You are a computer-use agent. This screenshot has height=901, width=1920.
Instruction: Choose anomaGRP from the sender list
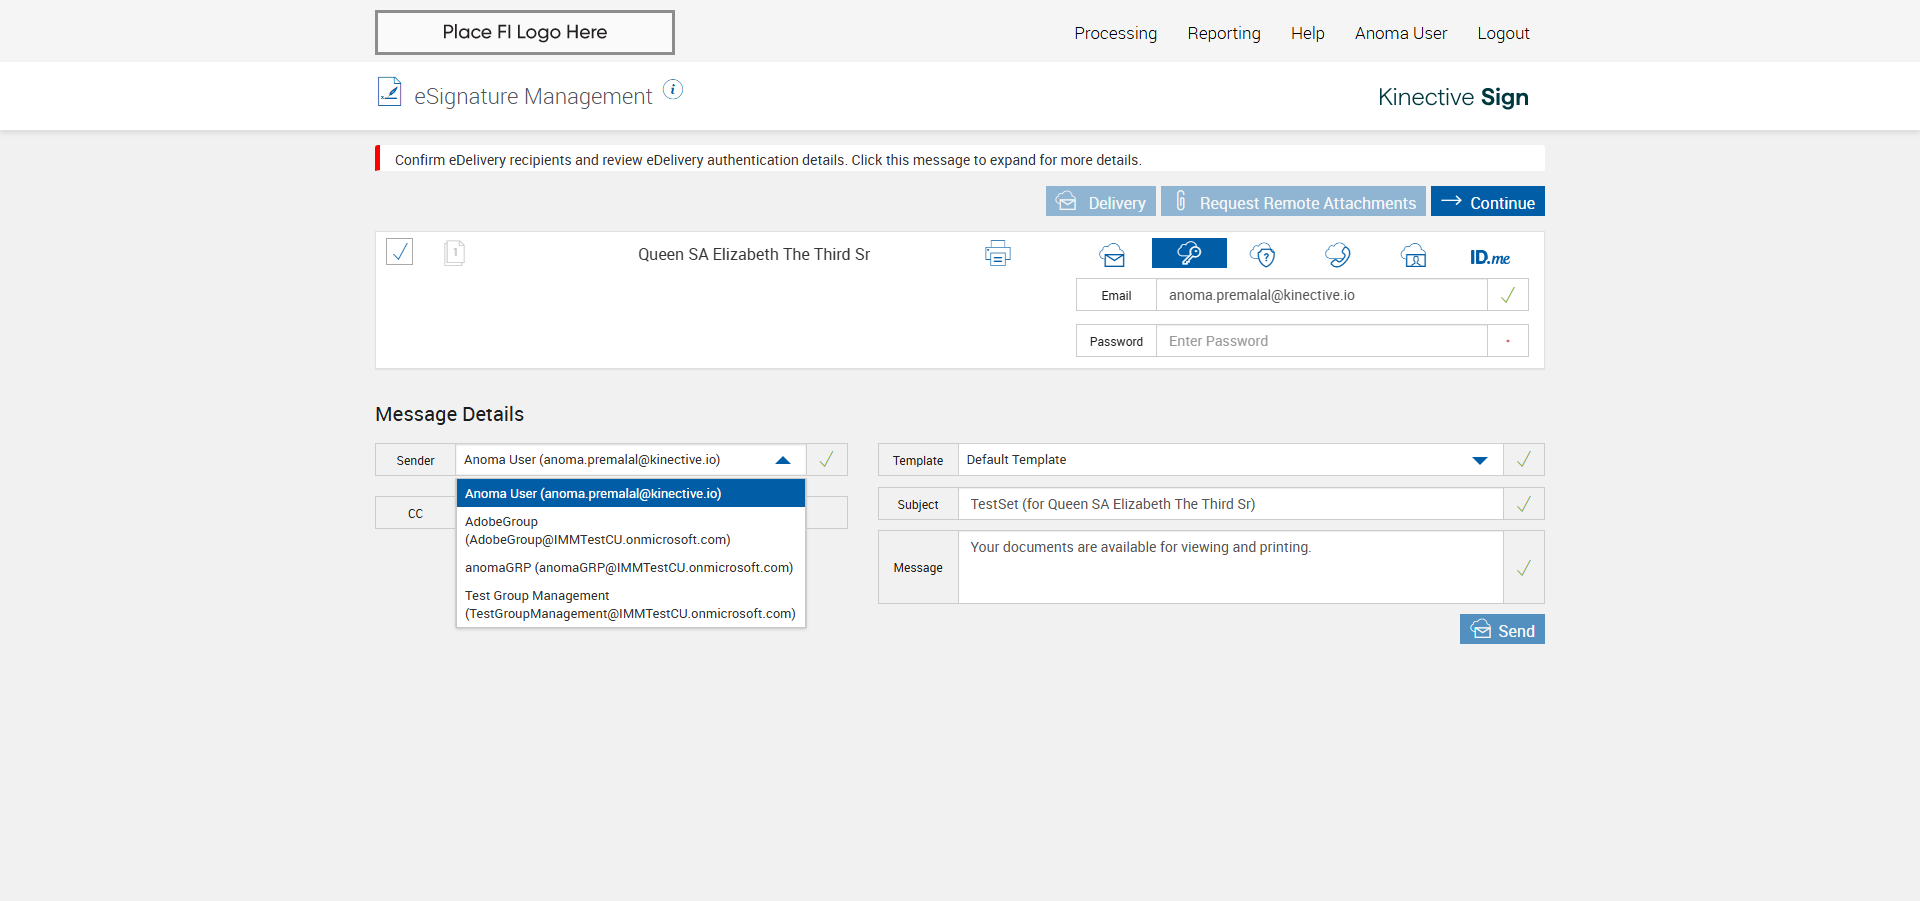(x=629, y=568)
